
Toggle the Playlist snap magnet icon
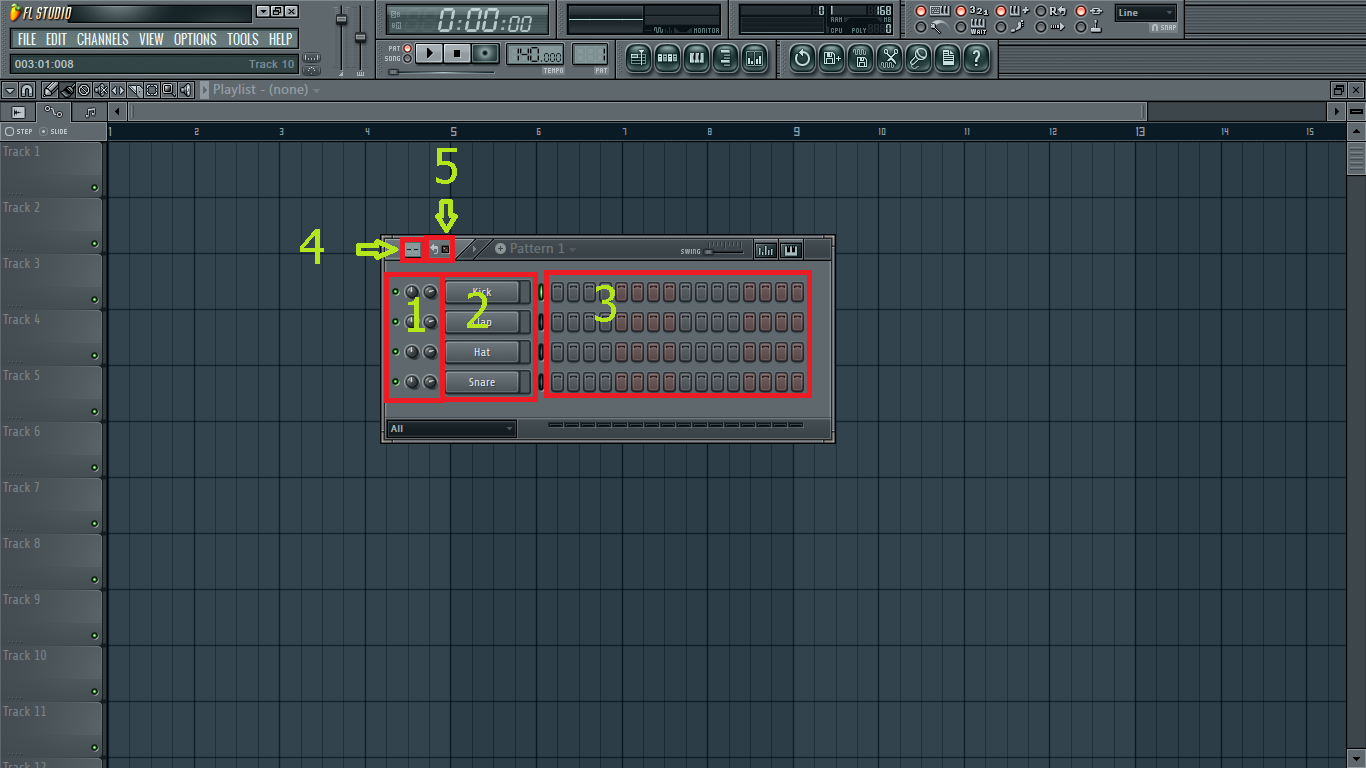tap(27, 90)
